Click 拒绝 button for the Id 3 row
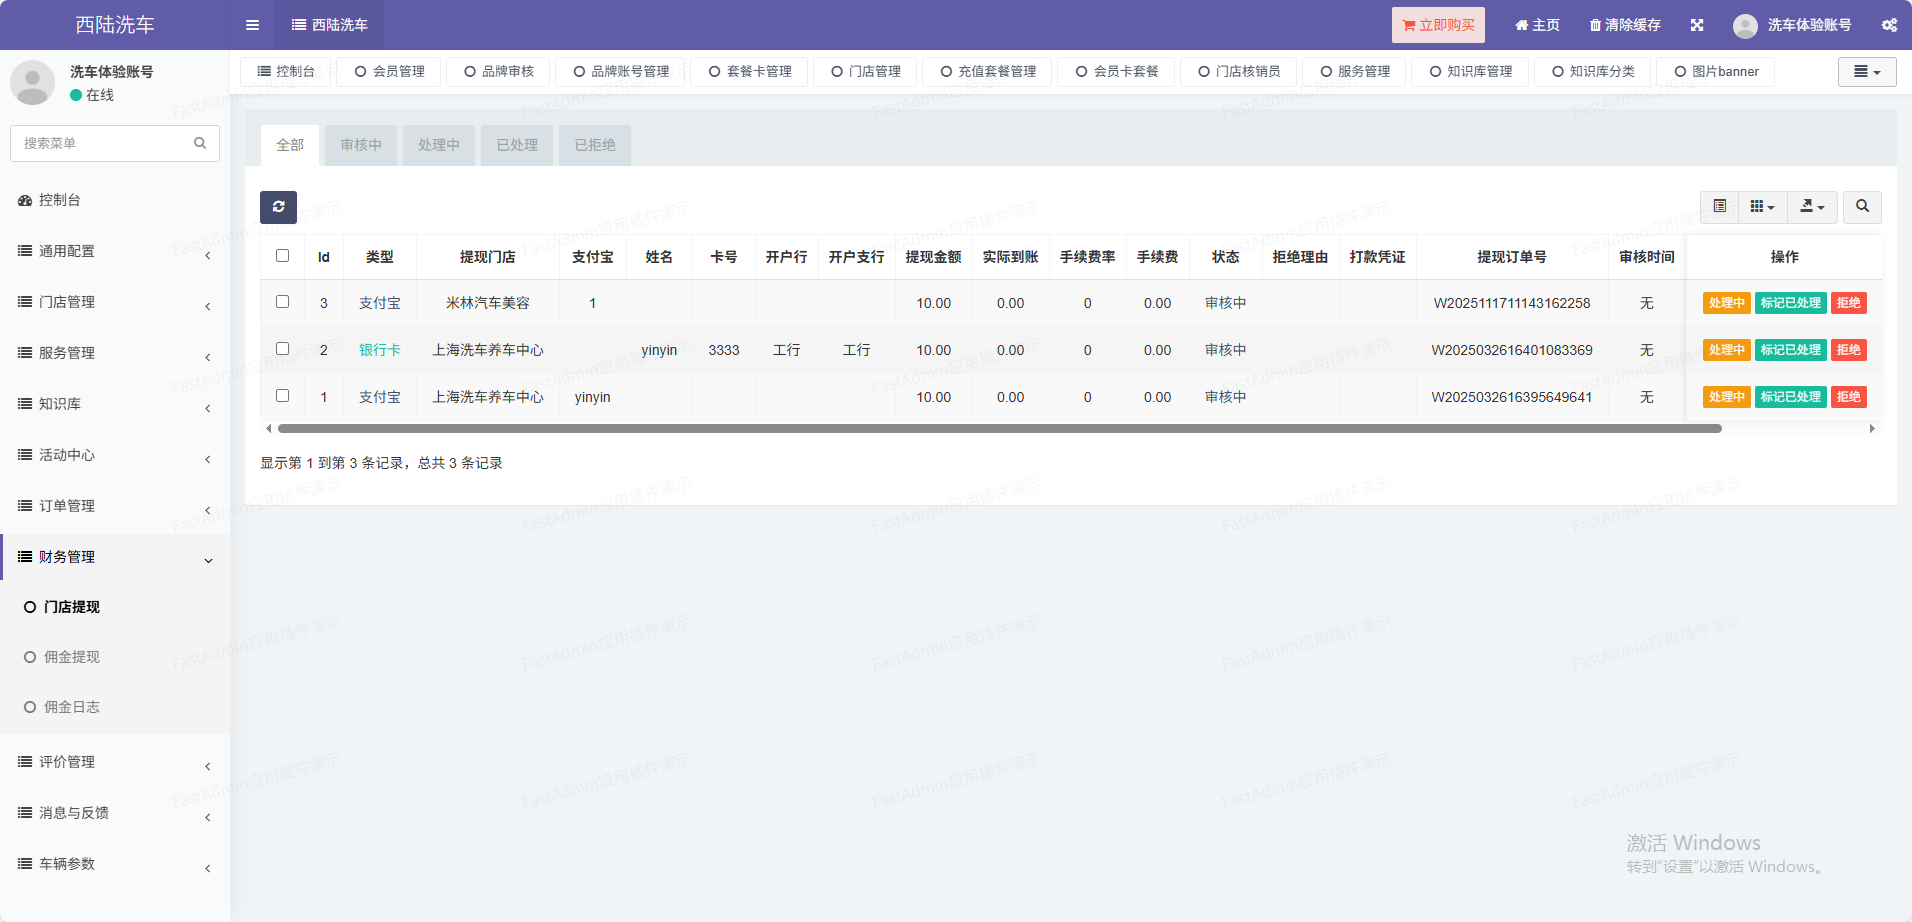1912x922 pixels. pos(1848,303)
